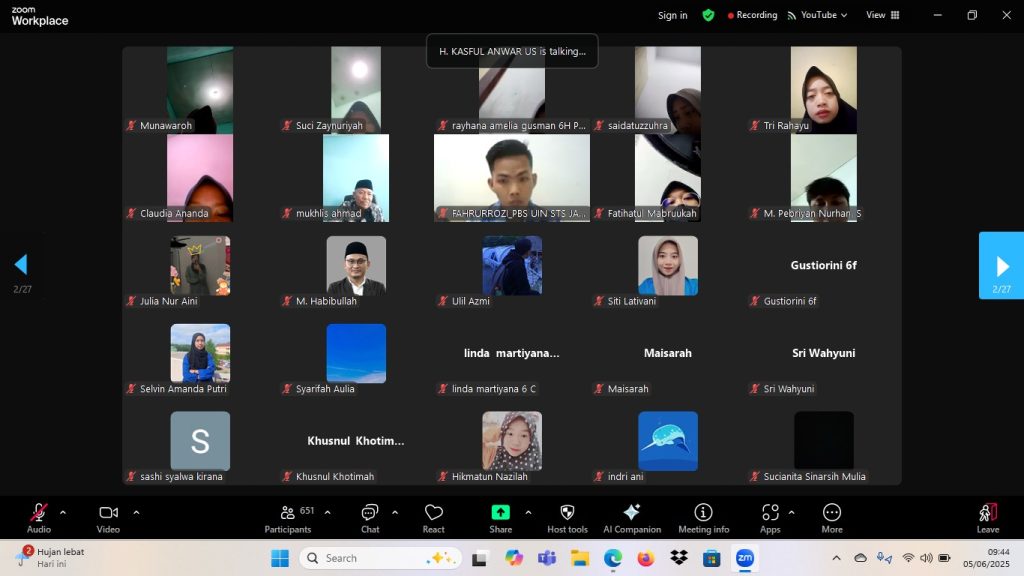Unmute microphone with Audio button
Image resolution: width=1024 pixels, height=576 pixels.
(39, 517)
